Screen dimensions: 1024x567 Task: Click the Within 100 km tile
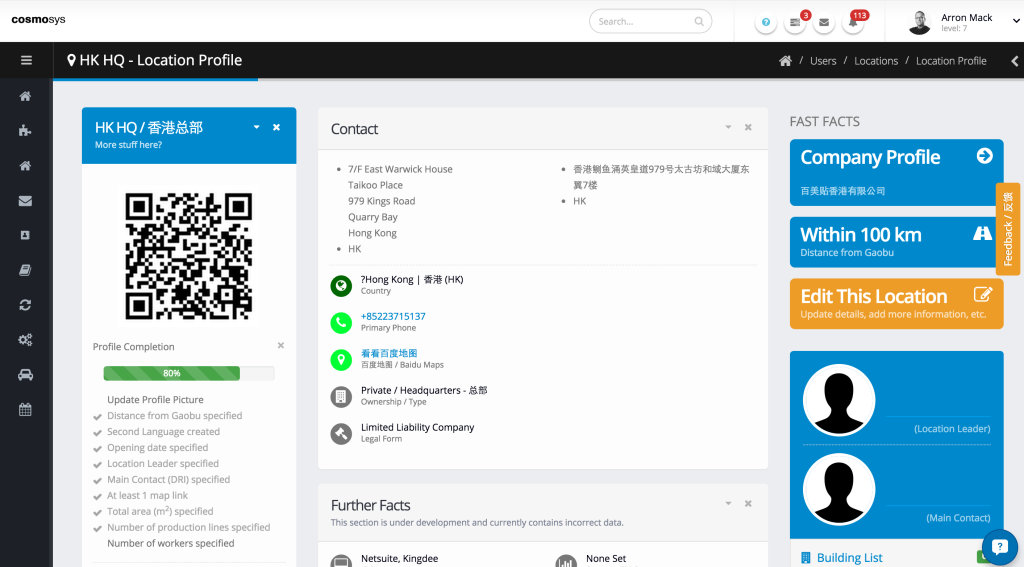tap(897, 242)
